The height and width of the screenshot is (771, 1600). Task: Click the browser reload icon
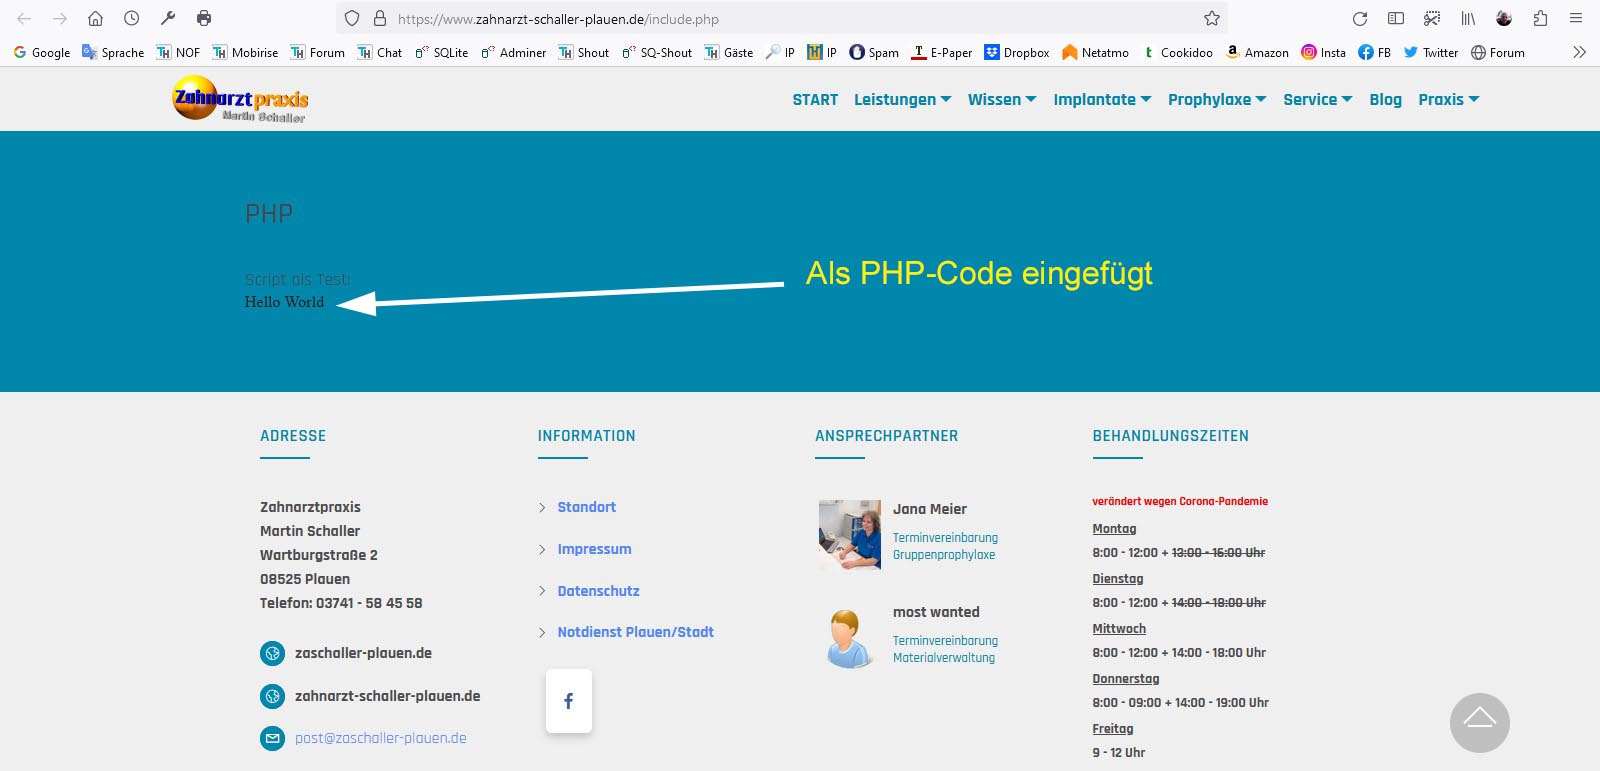click(x=1359, y=19)
